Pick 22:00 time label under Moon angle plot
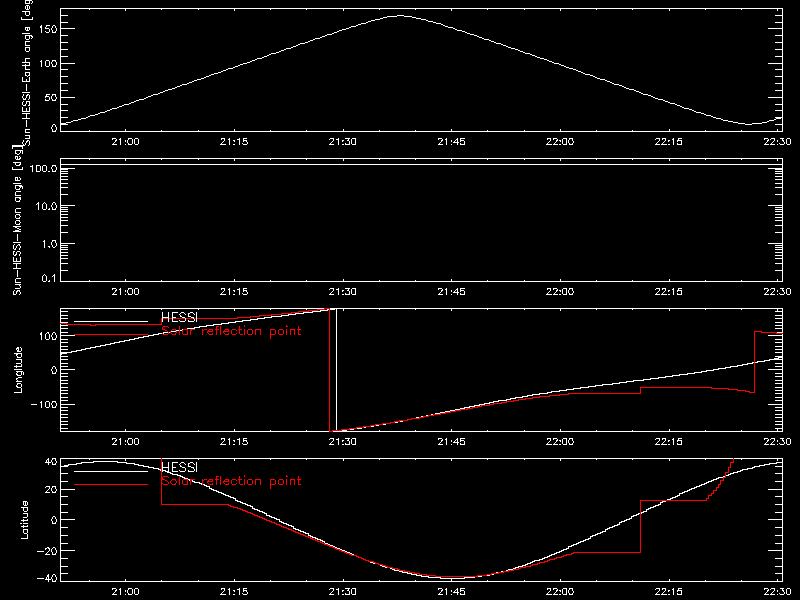The height and width of the screenshot is (600, 800). pyautogui.click(x=560, y=291)
